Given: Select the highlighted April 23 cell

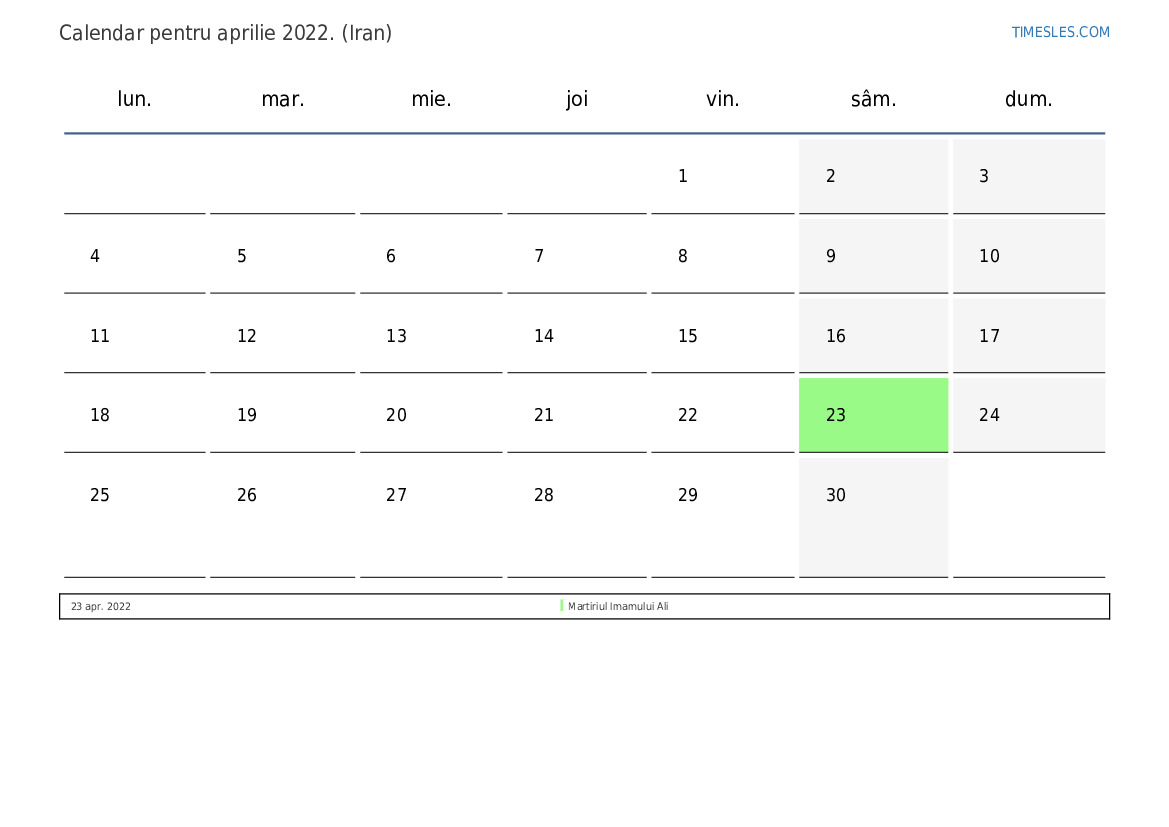Looking at the screenshot, I should click(873, 415).
